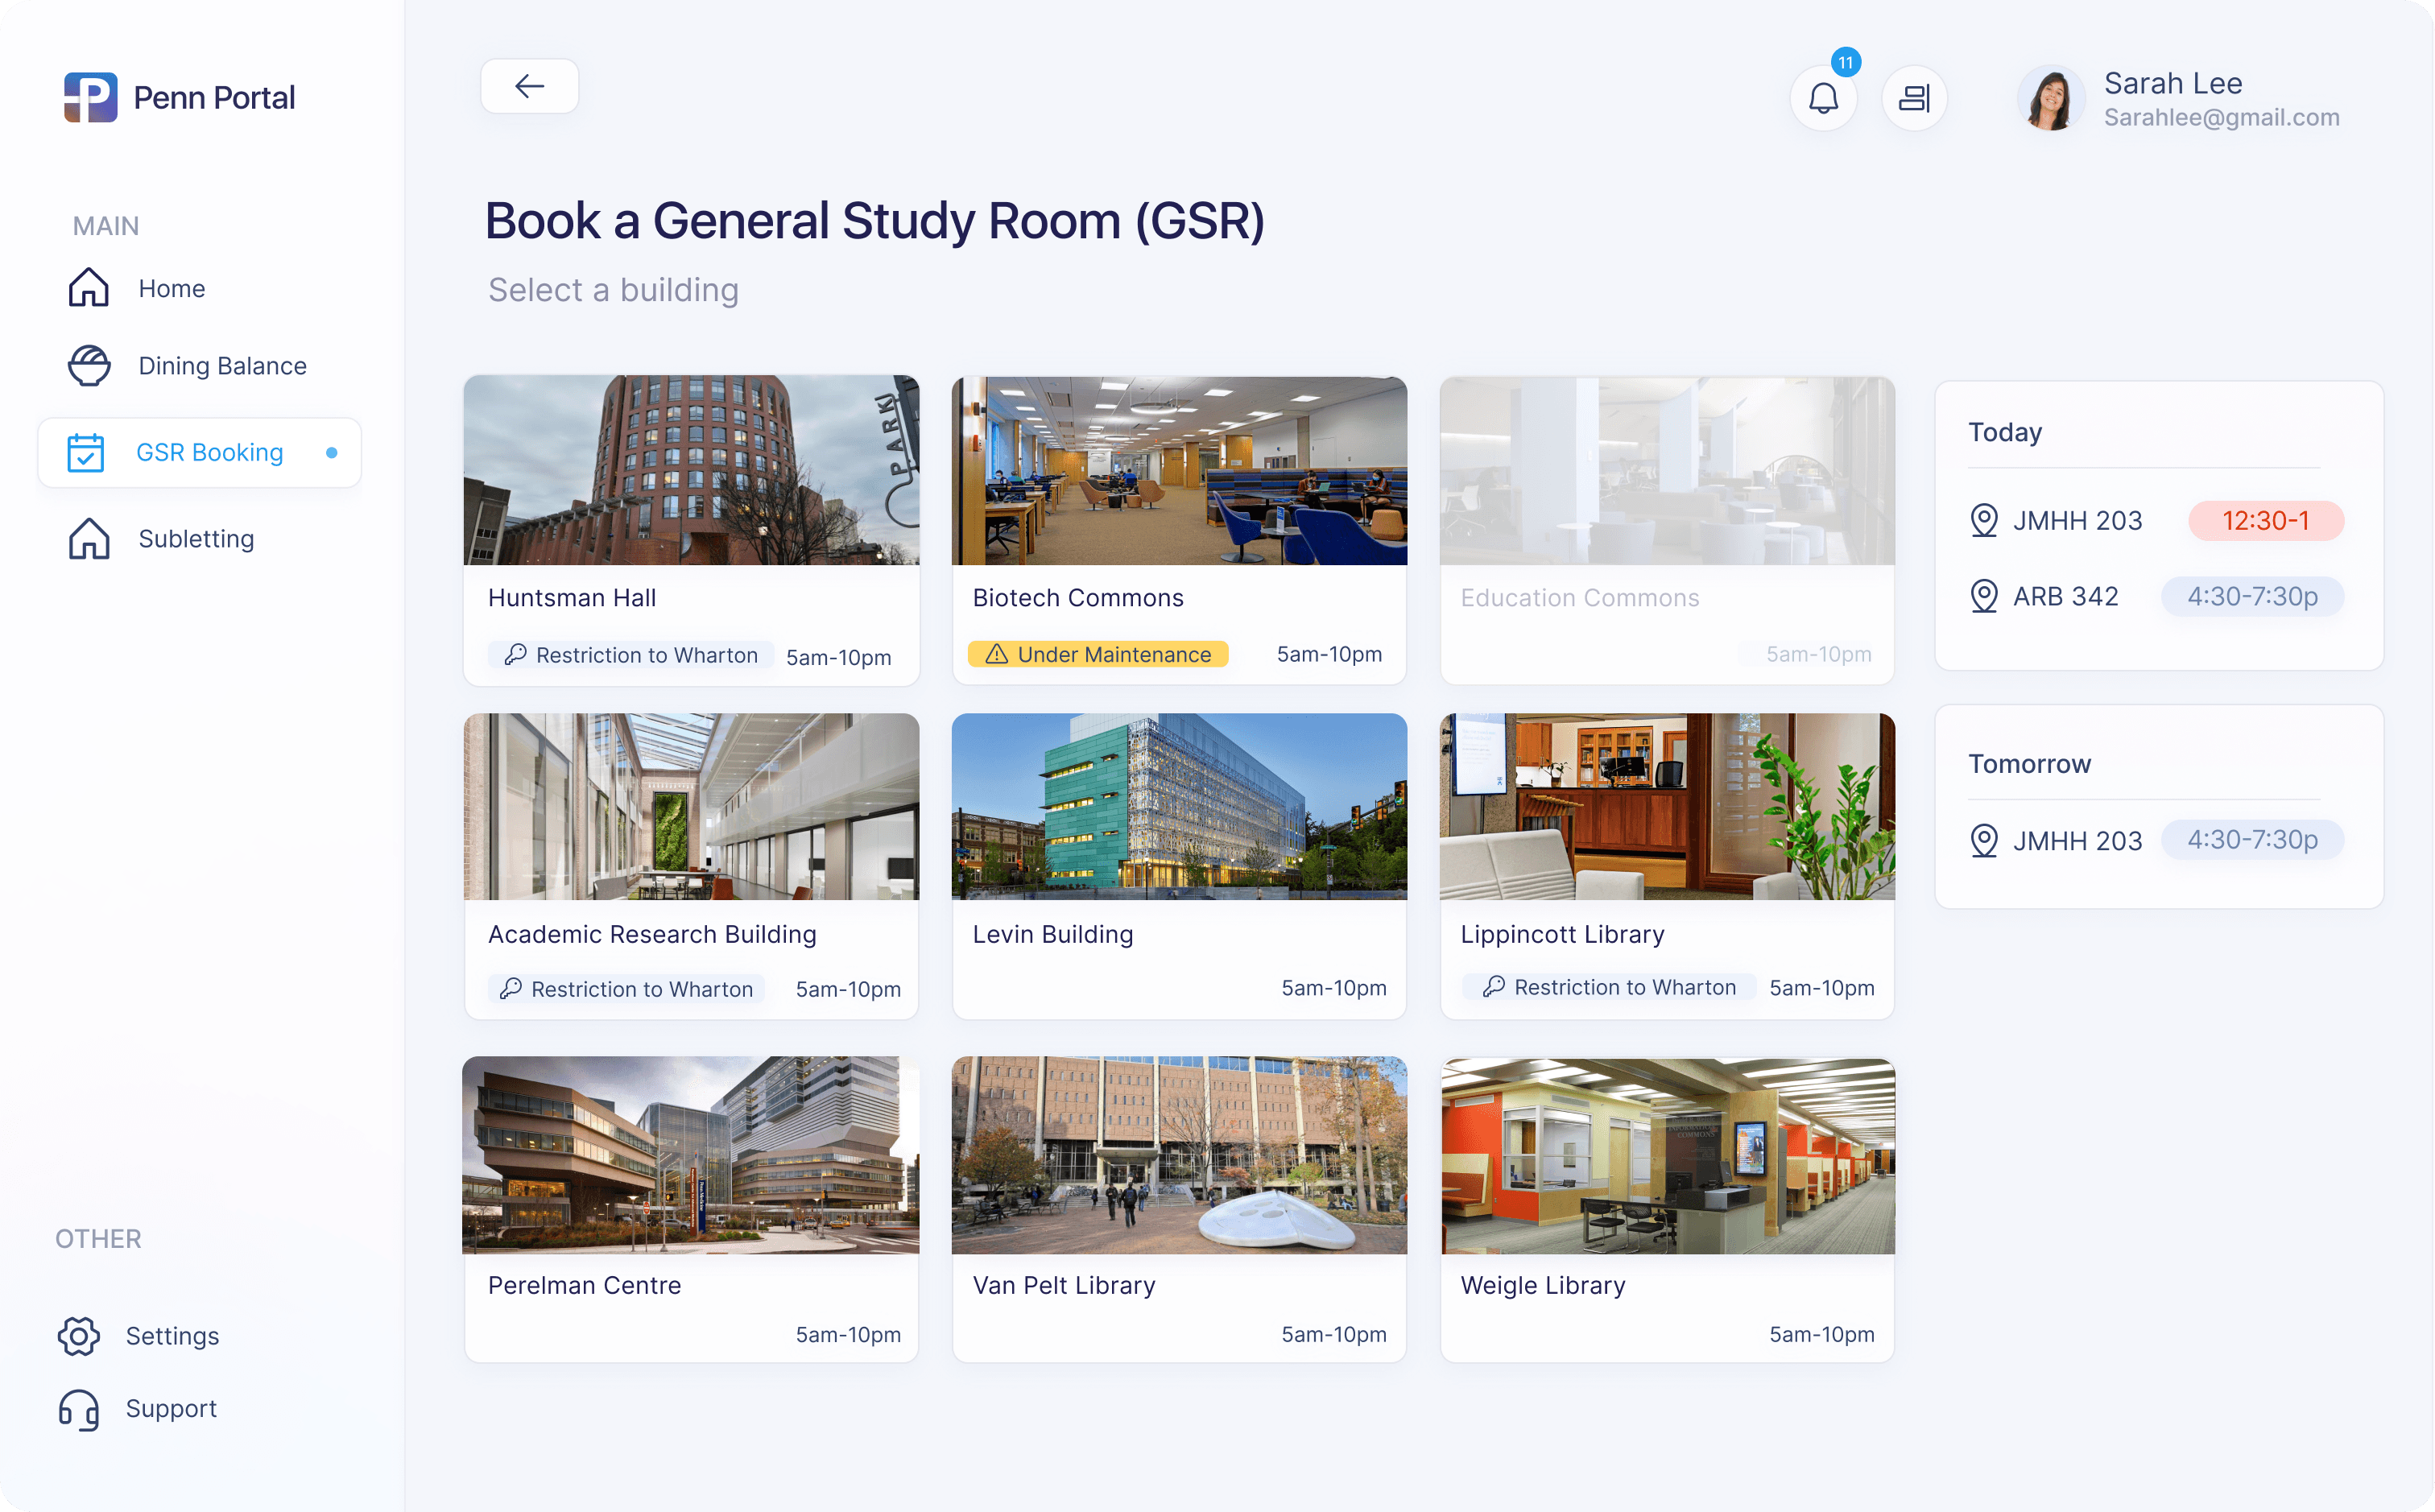2435x1512 pixels.
Task: Click the GSR Booking calendar icon
Action: tap(86, 452)
